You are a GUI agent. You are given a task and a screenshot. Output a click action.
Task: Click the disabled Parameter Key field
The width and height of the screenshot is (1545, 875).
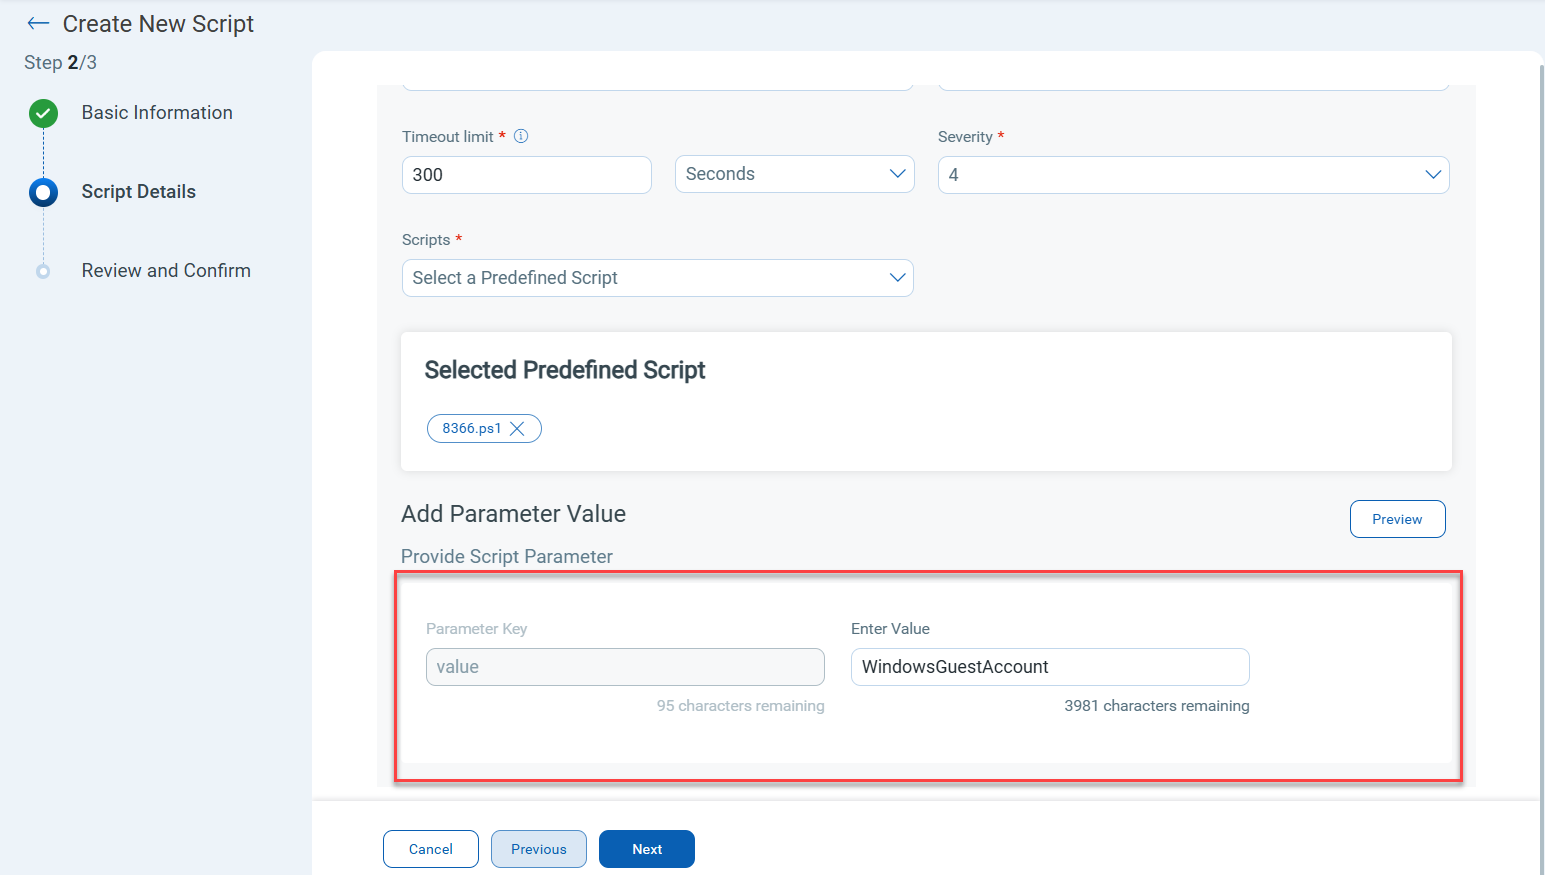click(x=625, y=667)
